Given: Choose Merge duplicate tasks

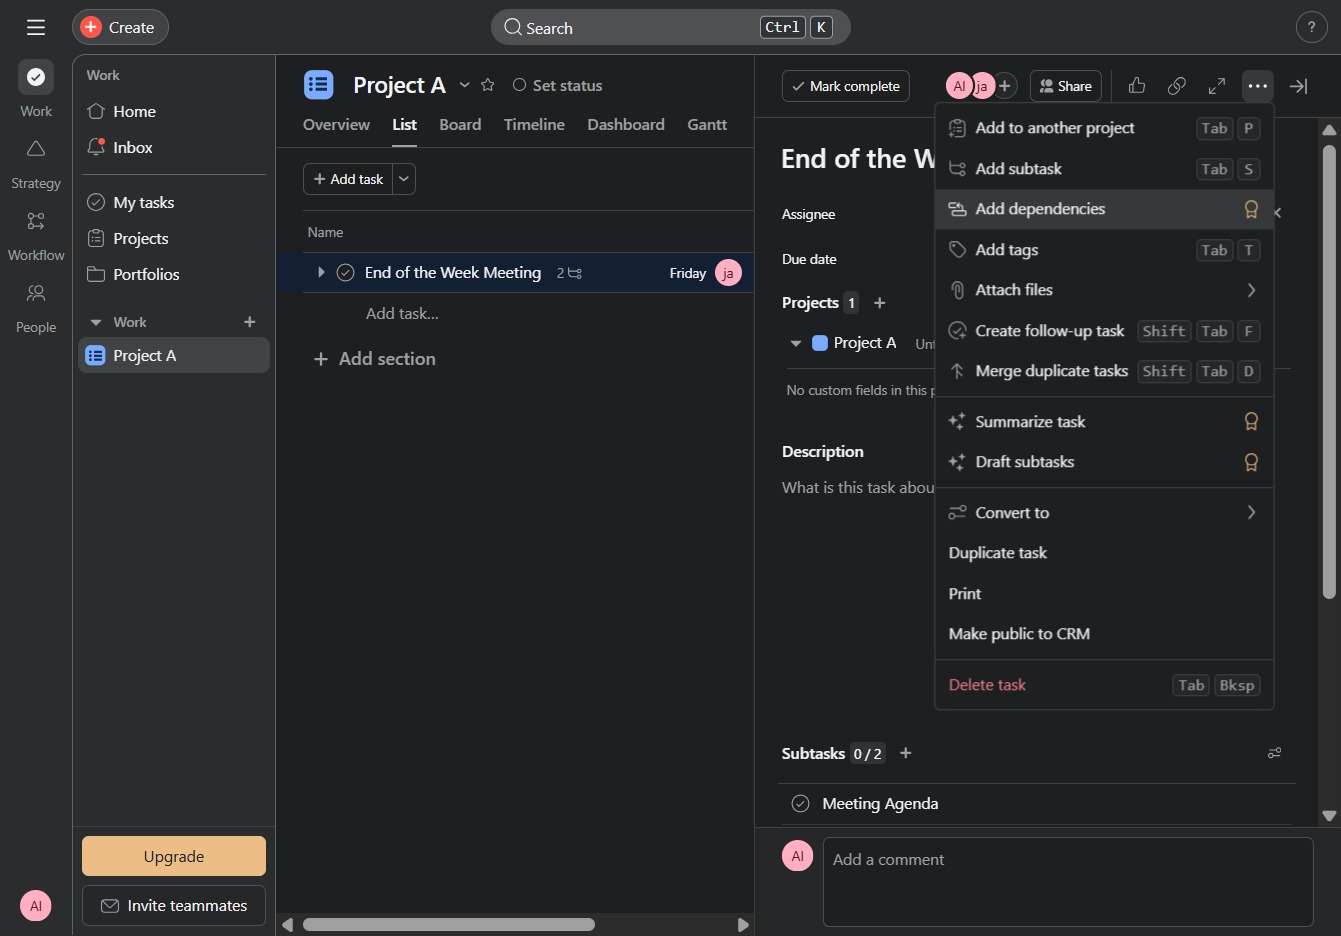Looking at the screenshot, I should [1104, 371].
